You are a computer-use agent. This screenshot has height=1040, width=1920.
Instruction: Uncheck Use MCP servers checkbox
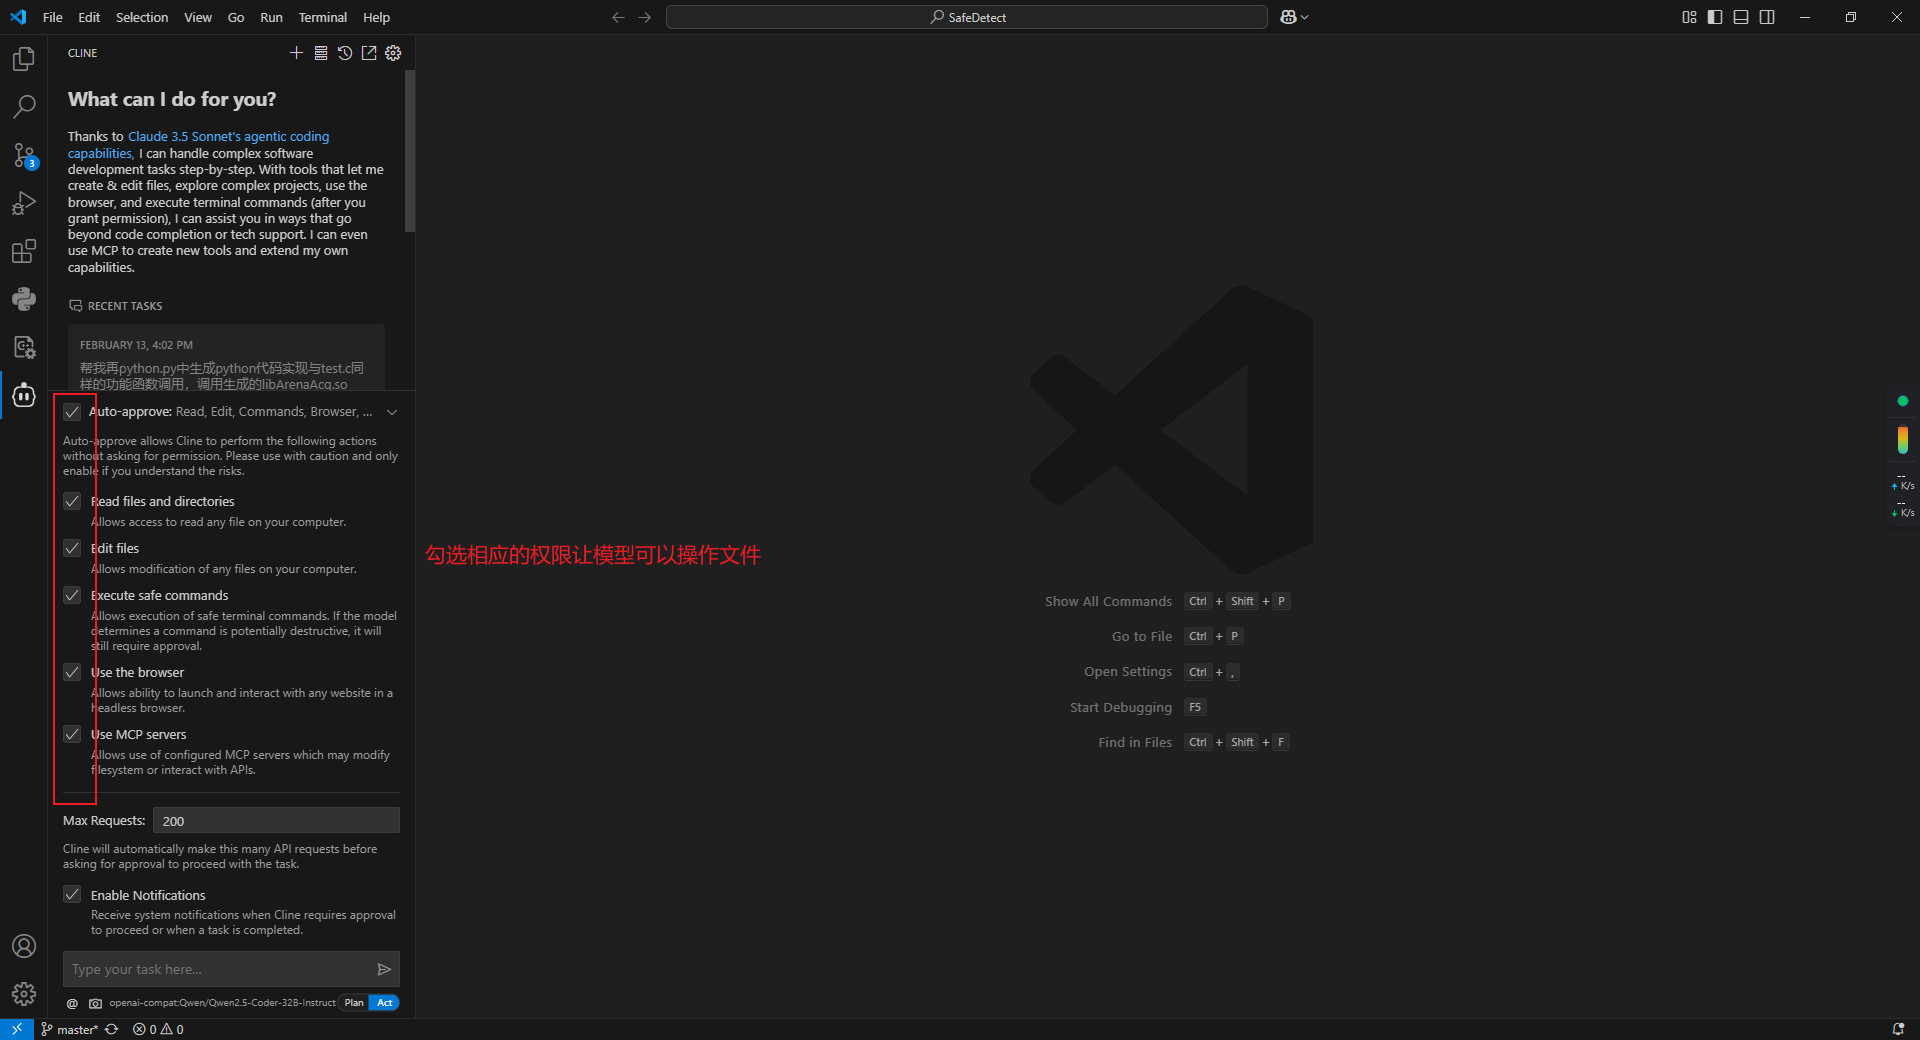(72, 734)
